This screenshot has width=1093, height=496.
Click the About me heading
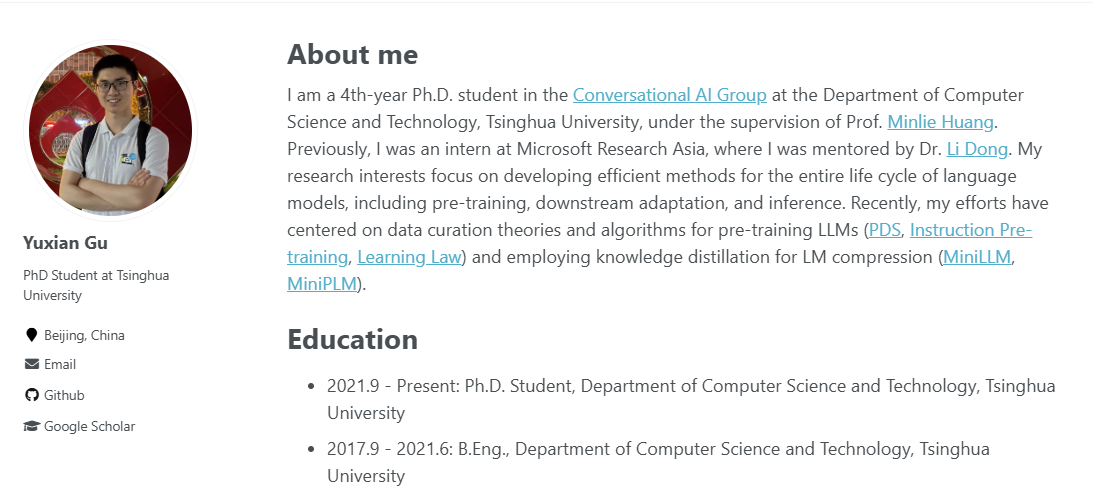point(352,54)
